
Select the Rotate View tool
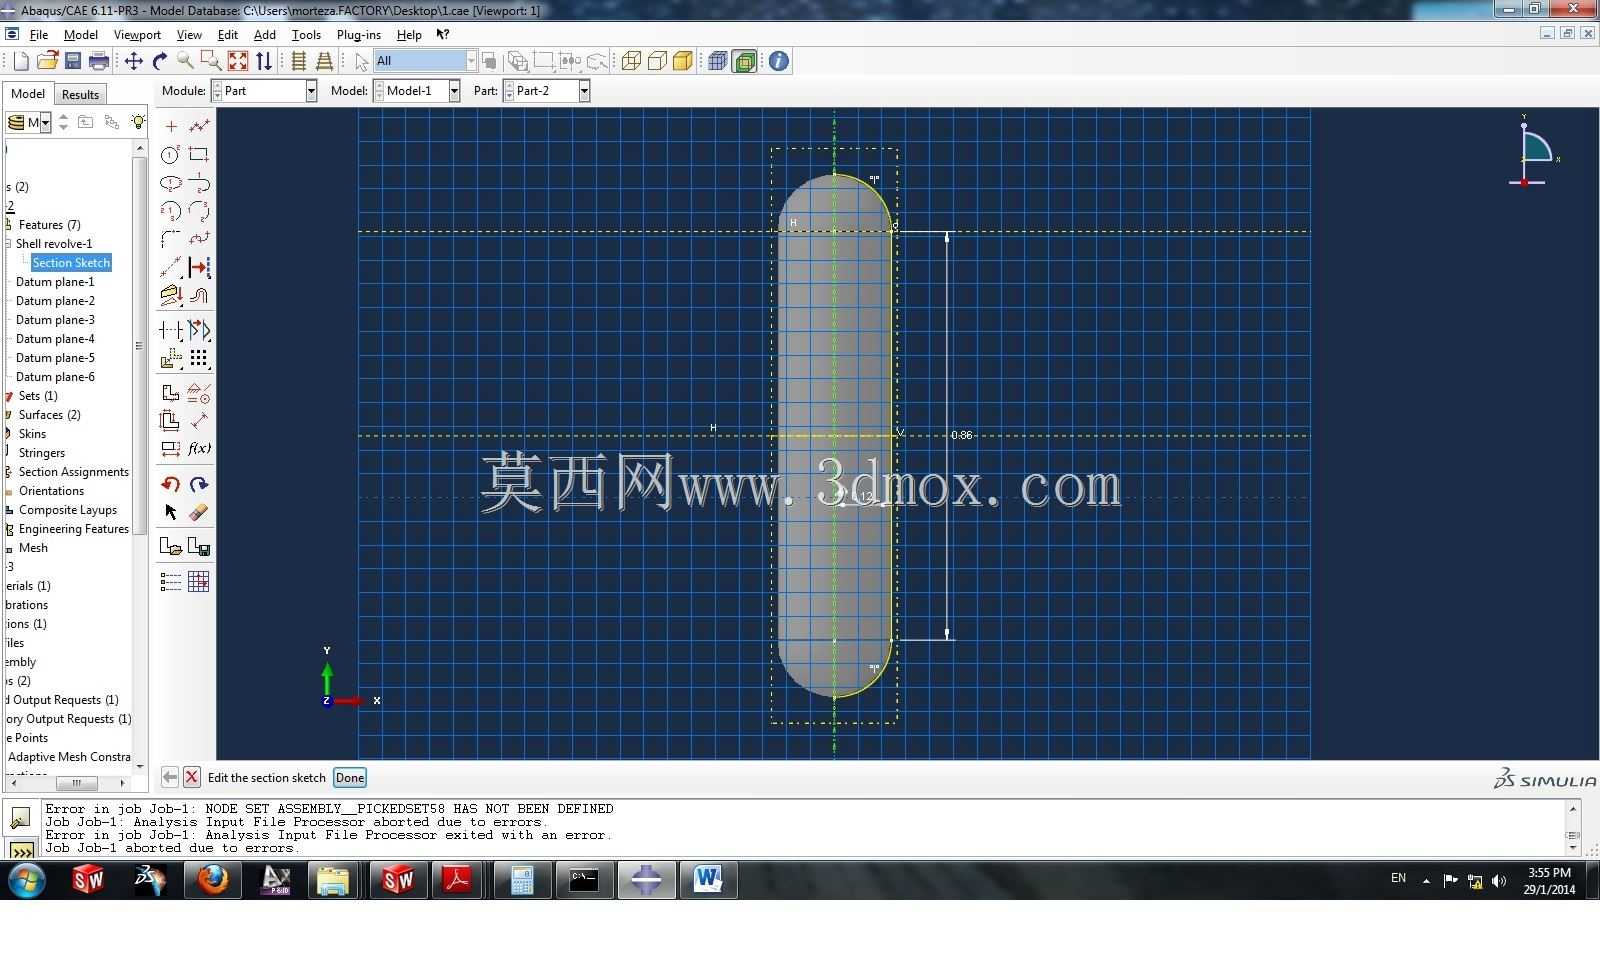[x=159, y=61]
